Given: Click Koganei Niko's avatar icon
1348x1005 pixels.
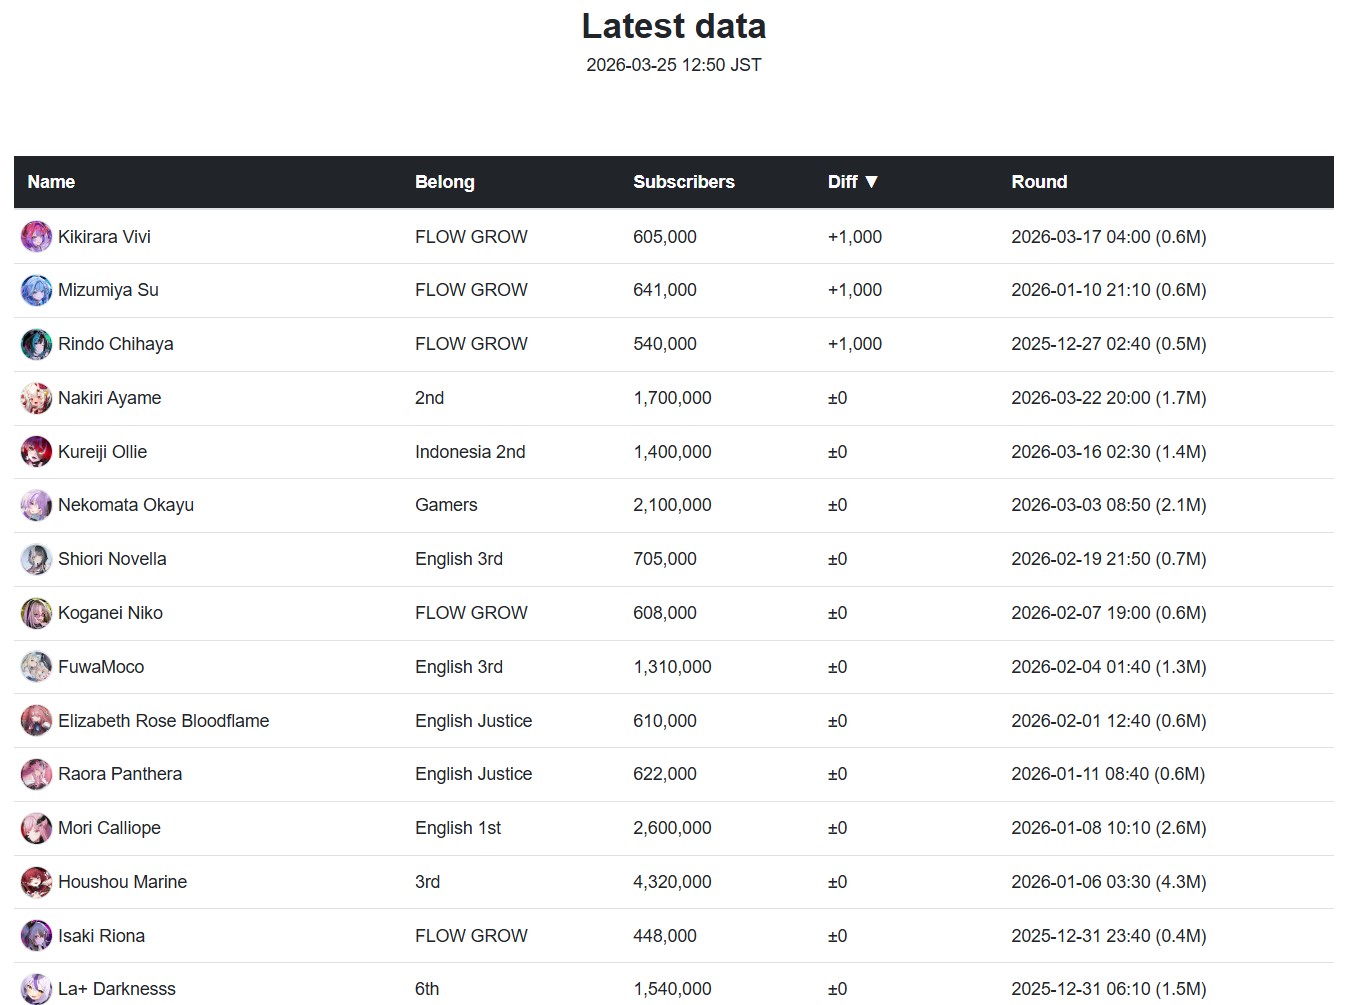Looking at the screenshot, I should point(36,613).
